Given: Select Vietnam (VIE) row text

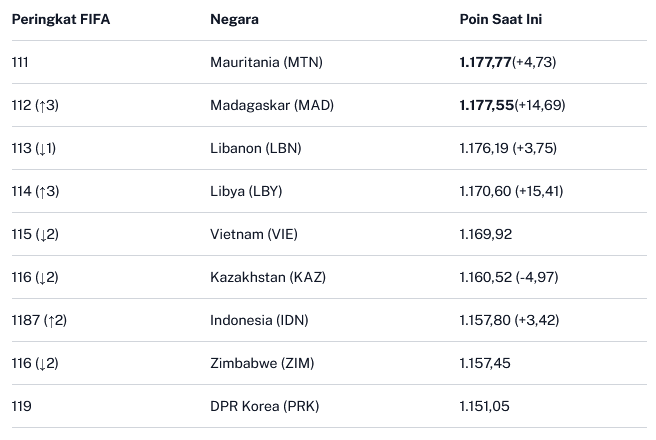Looking at the screenshot, I should [x=254, y=234].
